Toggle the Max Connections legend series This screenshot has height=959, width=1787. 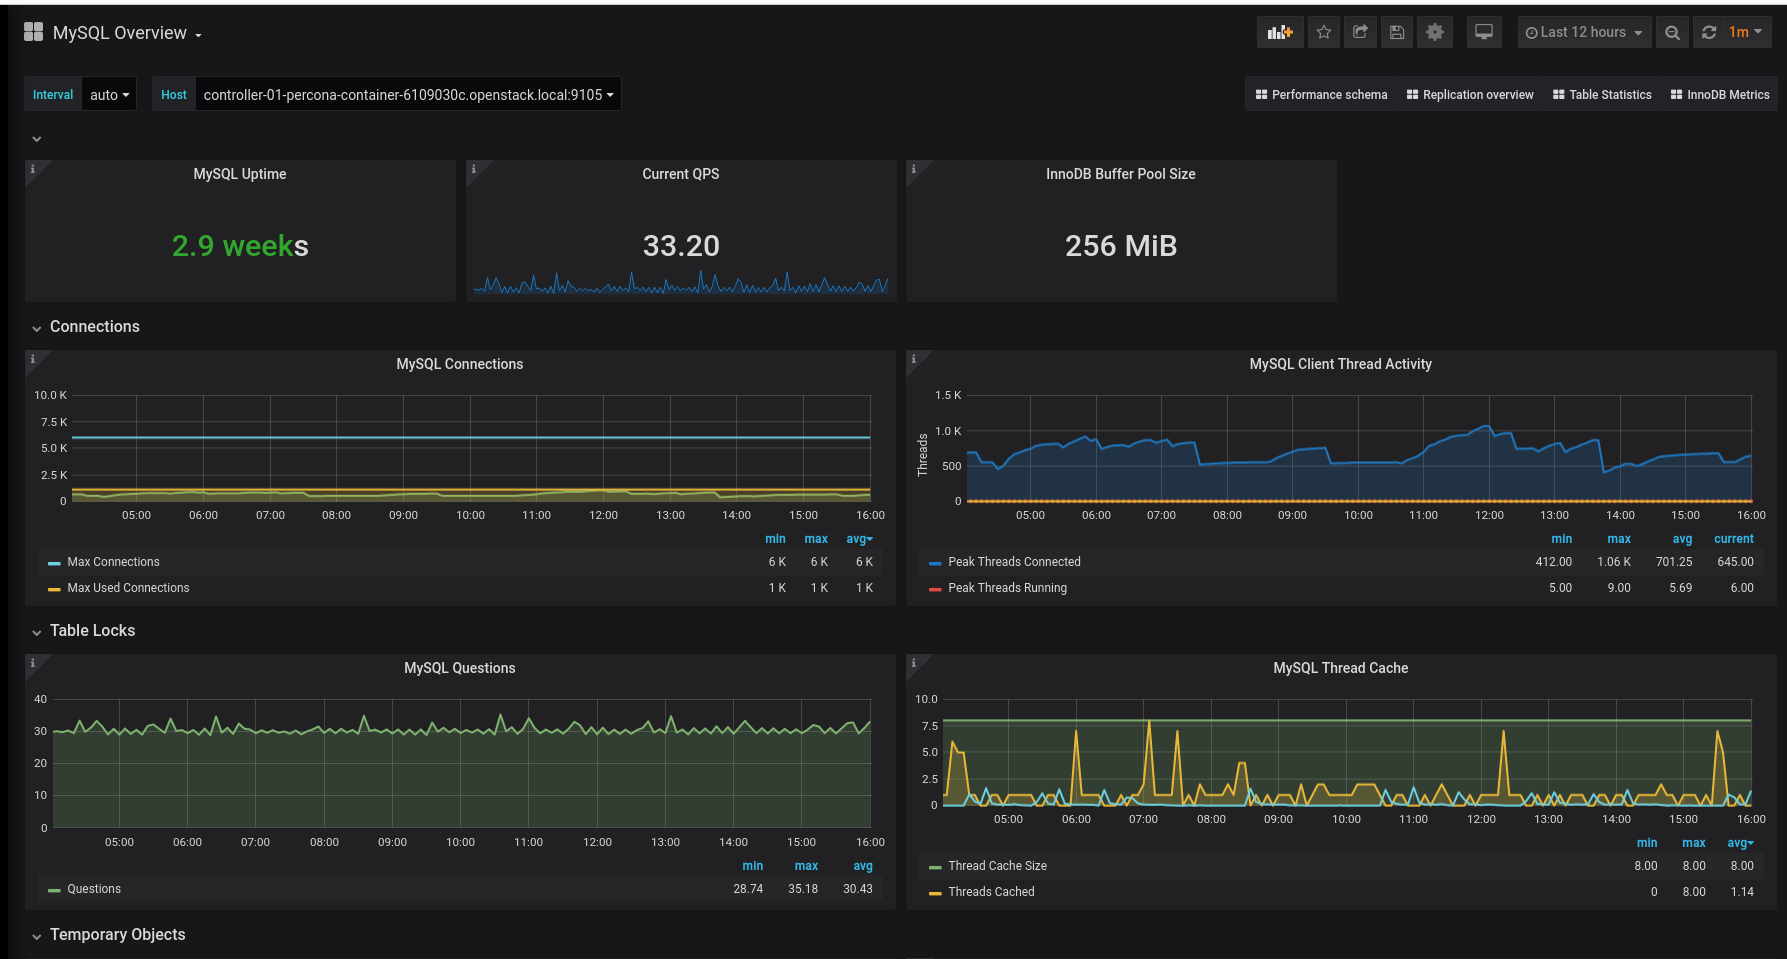point(113,562)
